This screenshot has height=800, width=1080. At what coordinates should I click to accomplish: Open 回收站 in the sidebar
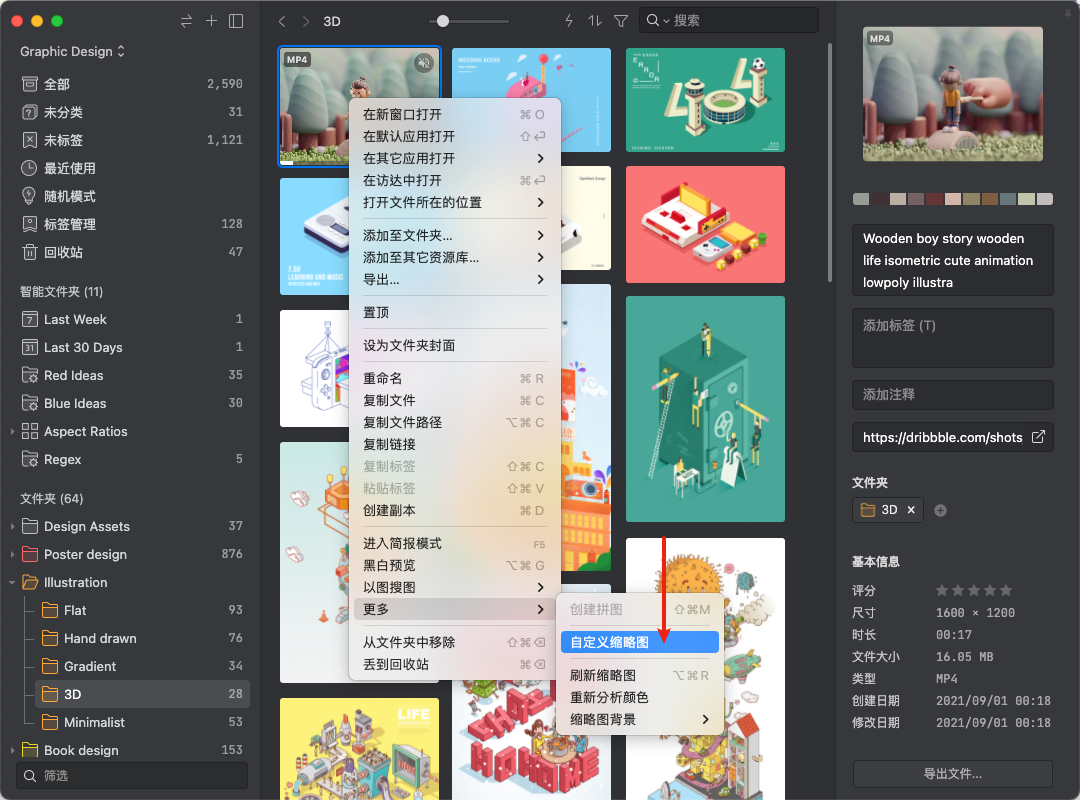coord(70,251)
